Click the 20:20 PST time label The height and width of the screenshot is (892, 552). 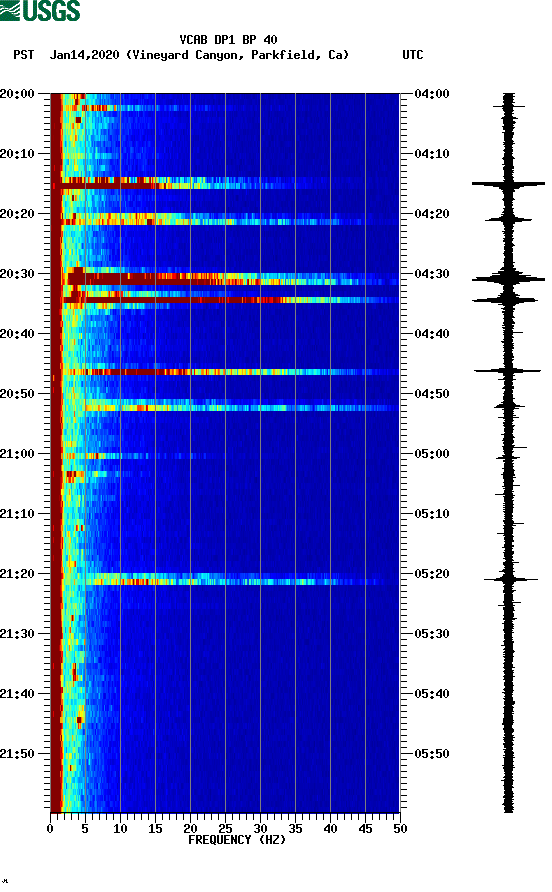coord(17,214)
